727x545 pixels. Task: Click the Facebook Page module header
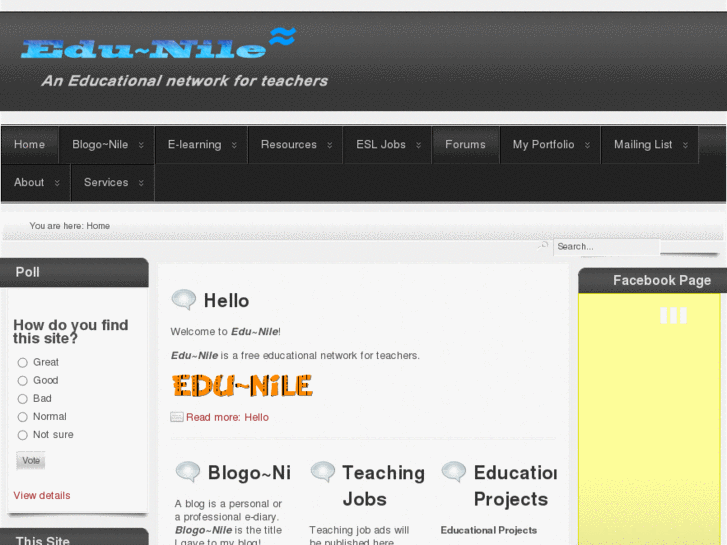652,280
